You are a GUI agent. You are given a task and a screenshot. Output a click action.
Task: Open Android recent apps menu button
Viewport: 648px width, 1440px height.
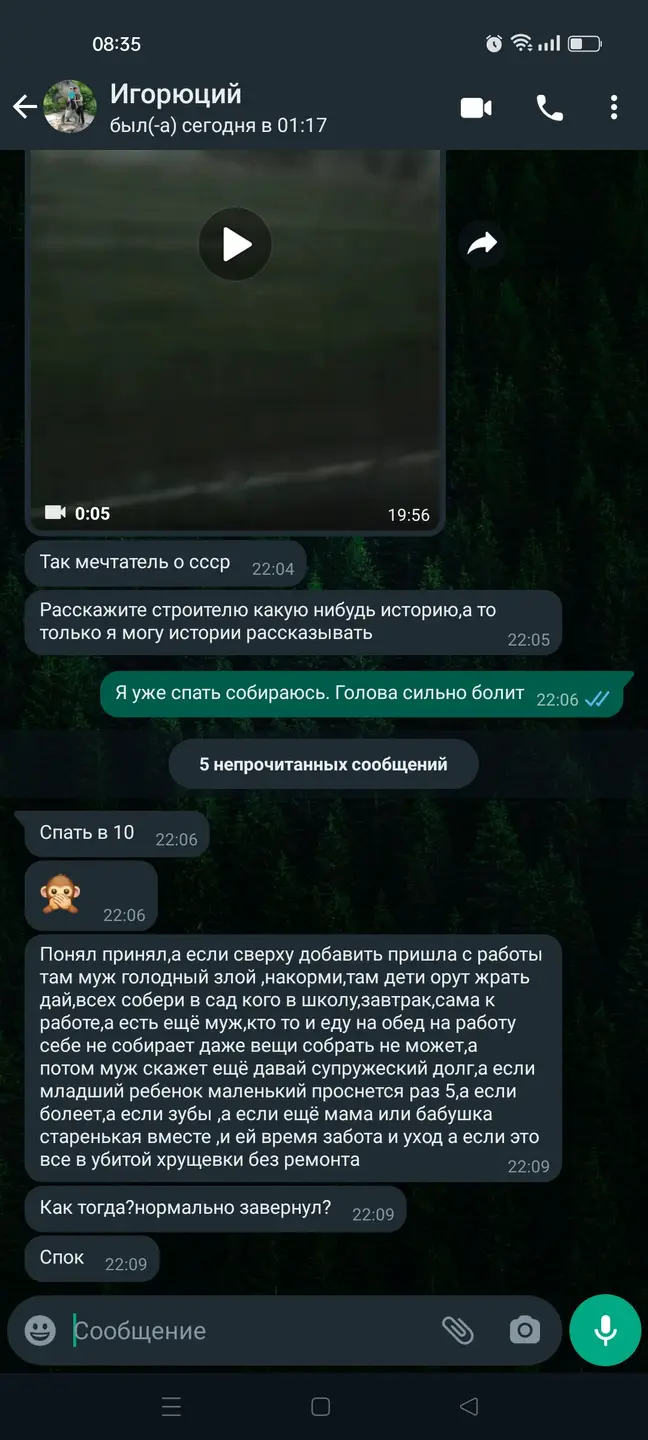[171, 1407]
